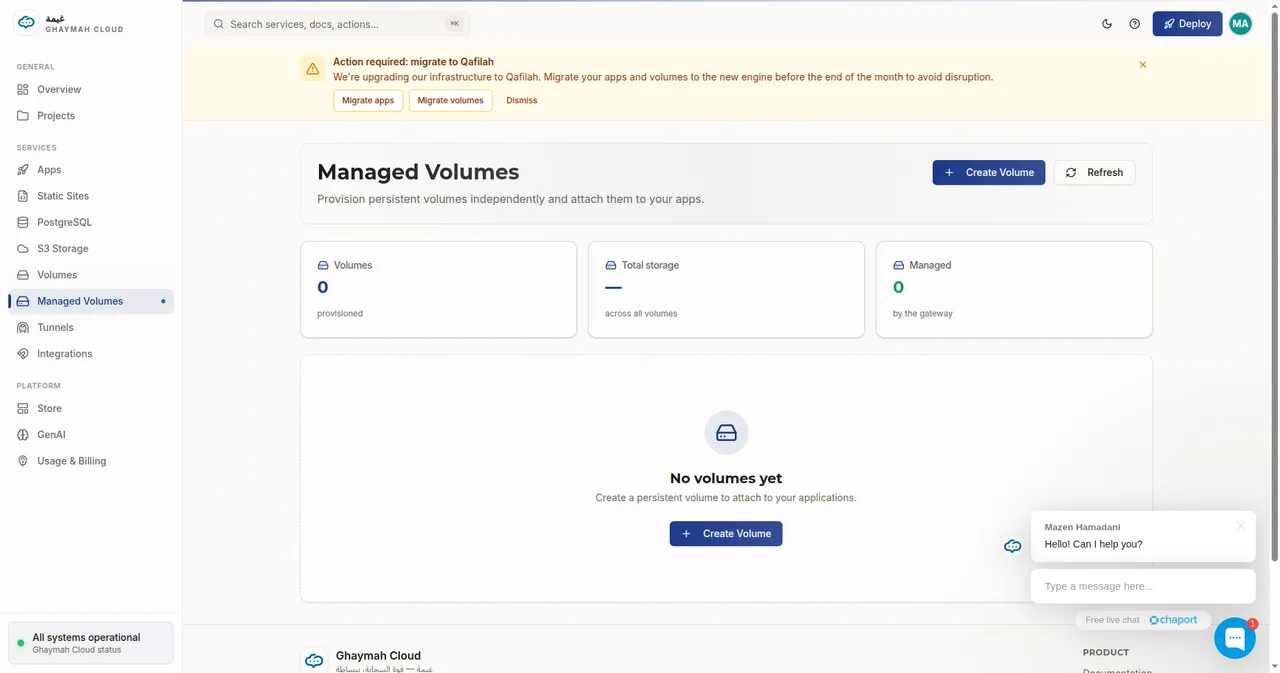Click the Volumes sidebar icon
The width and height of the screenshot is (1280, 673).
(23, 275)
